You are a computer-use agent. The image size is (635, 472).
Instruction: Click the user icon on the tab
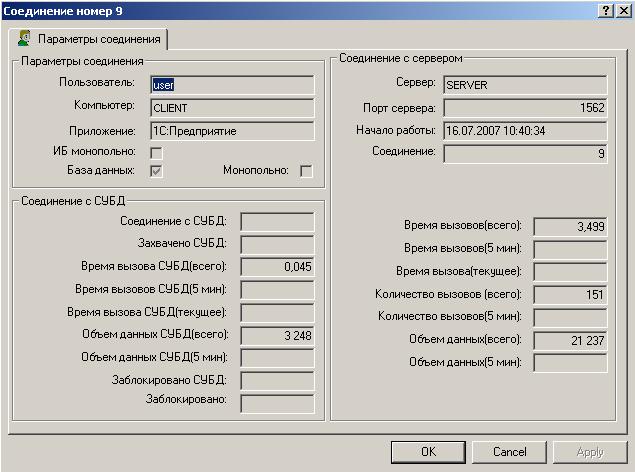coord(24,40)
